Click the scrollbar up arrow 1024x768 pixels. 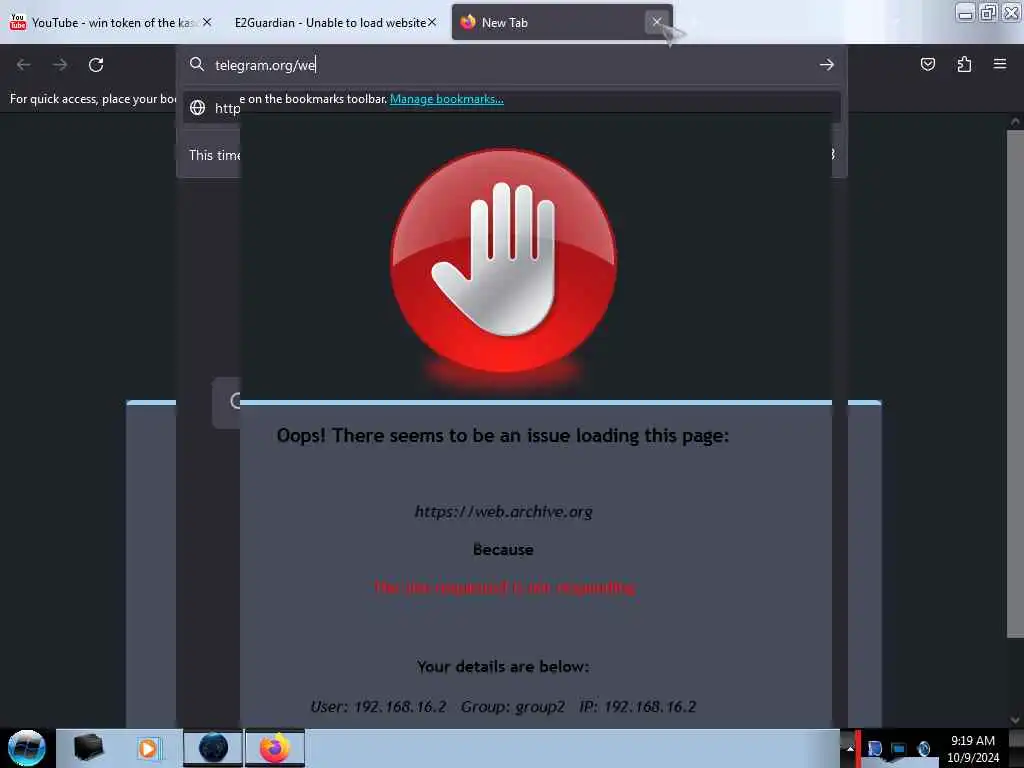tap(1015, 121)
